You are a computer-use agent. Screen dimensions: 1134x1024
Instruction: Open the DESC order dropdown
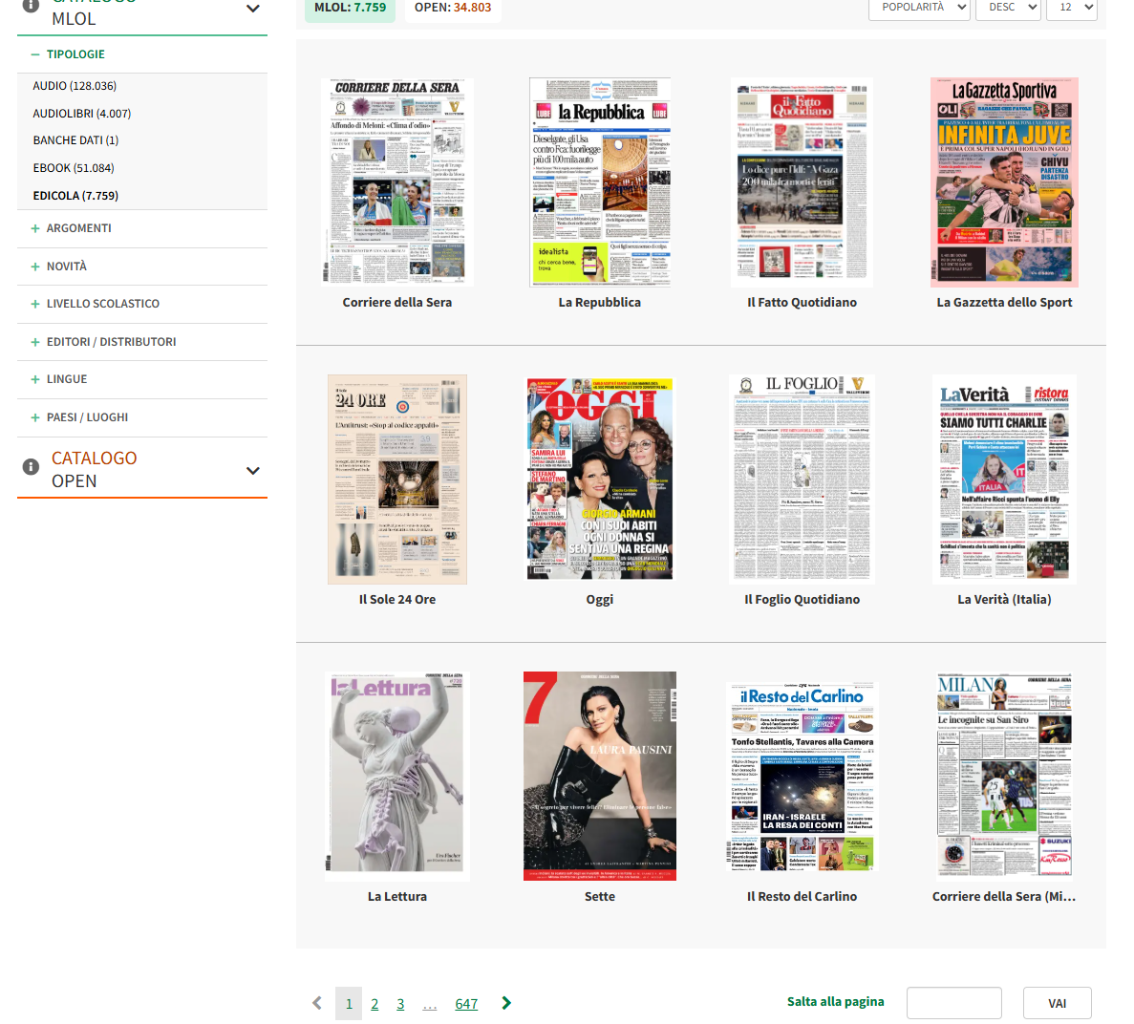[1007, 7]
